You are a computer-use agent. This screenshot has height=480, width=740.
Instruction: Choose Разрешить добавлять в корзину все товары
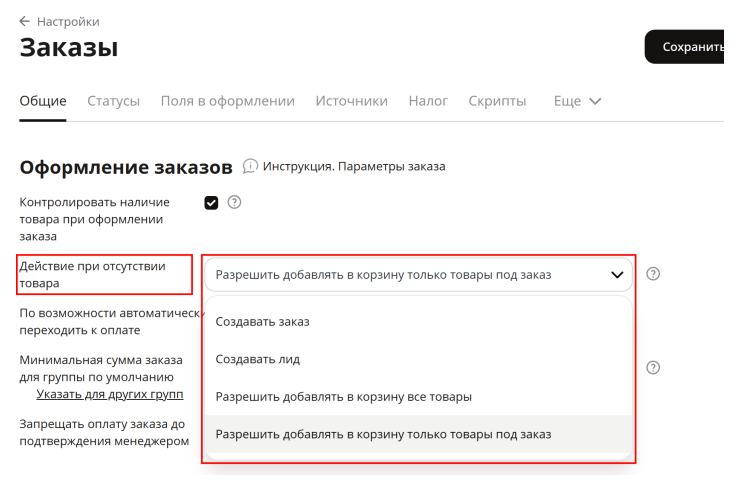[x=419, y=396]
